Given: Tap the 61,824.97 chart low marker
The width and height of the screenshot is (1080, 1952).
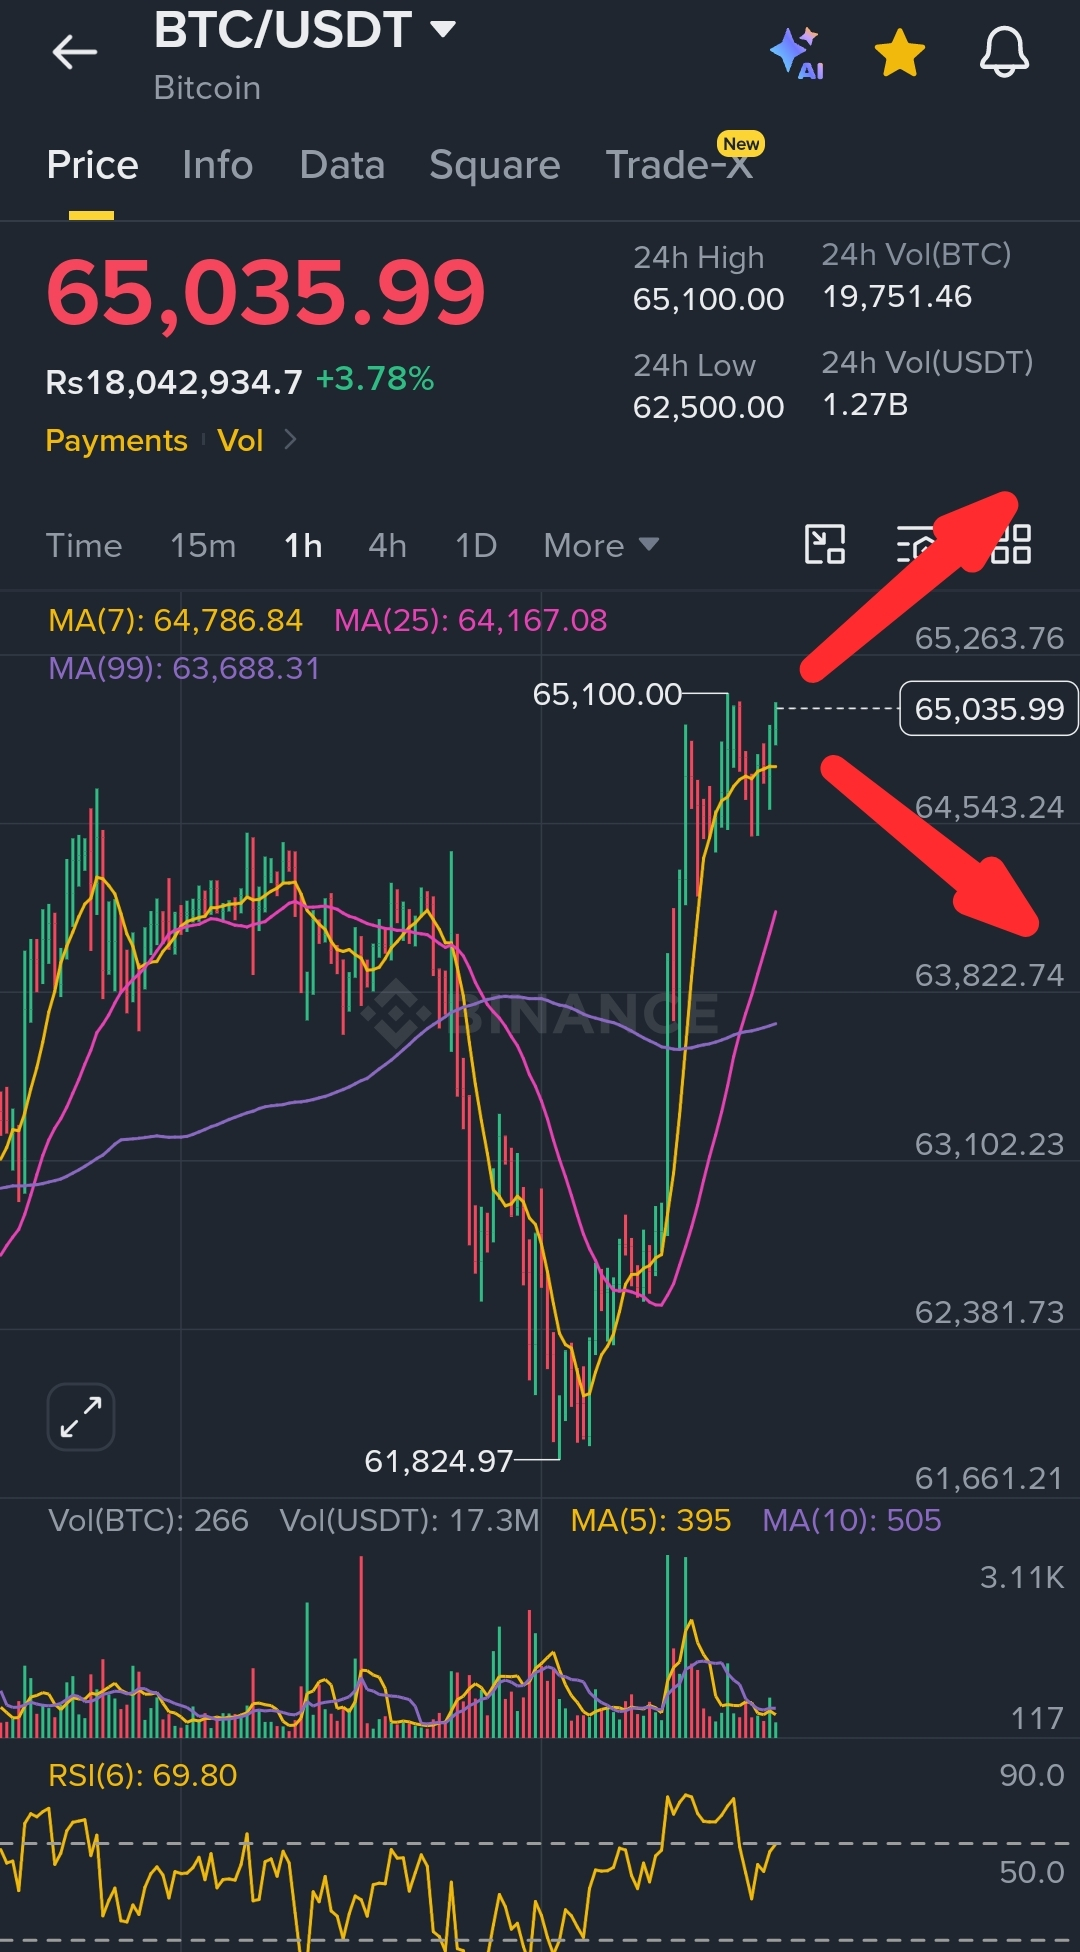Looking at the screenshot, I should point(439,1462).
